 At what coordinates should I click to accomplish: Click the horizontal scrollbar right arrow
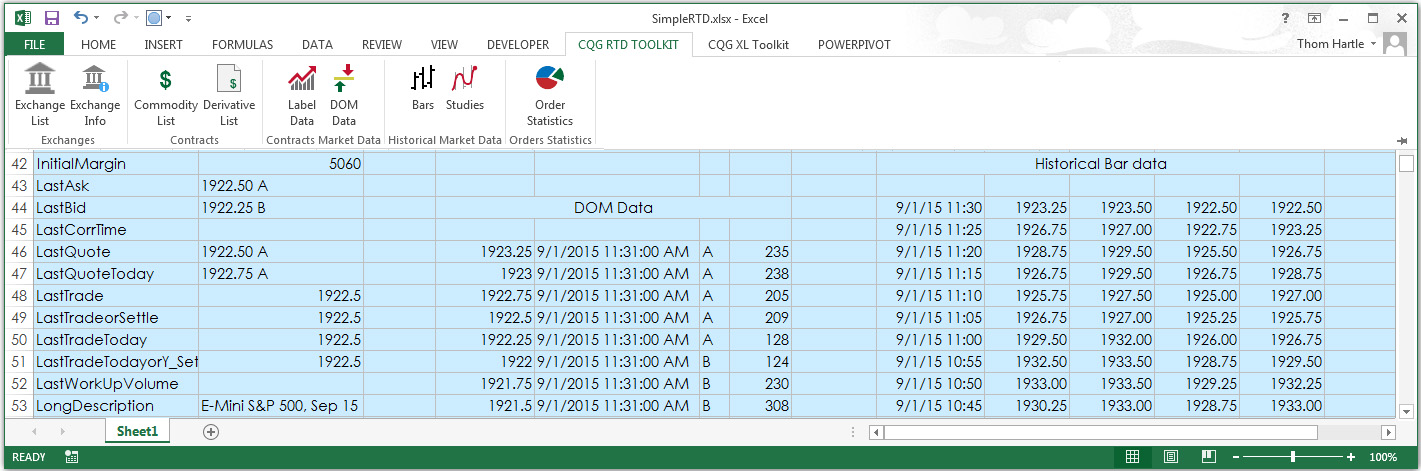[1387, 432]
